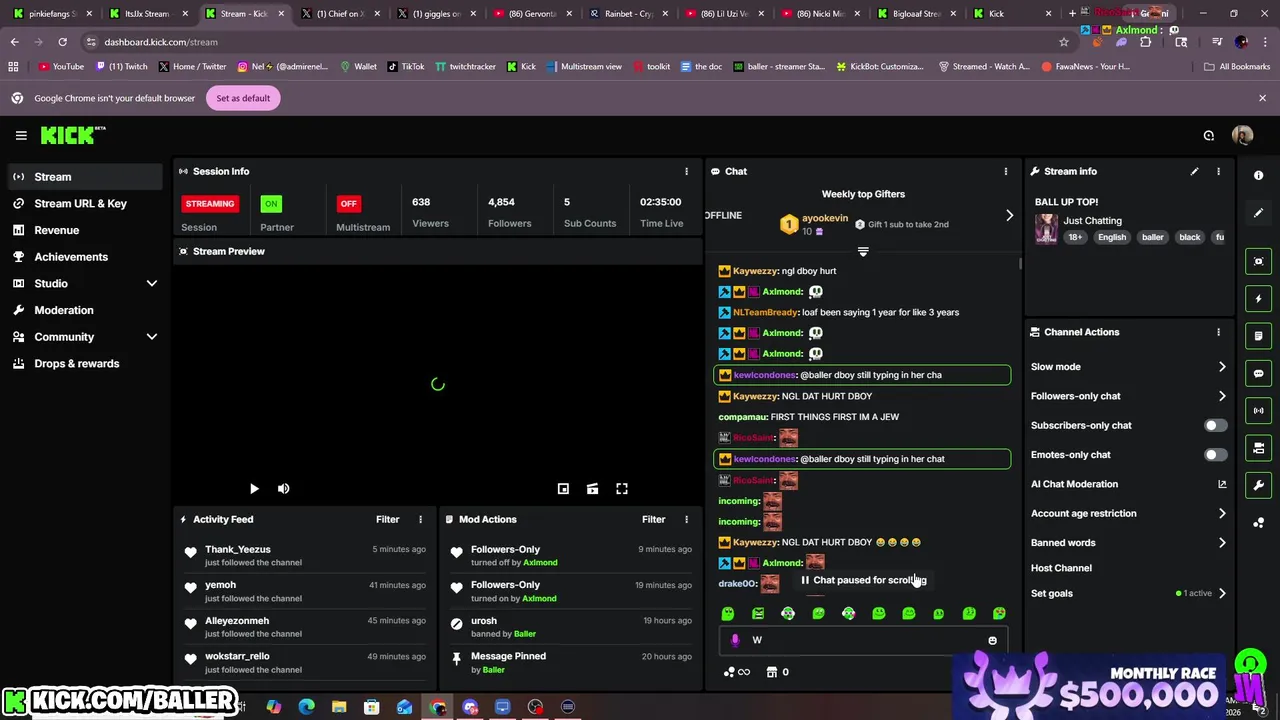Open the search icon in header

pyautogui.click(x=1208, y=136)
